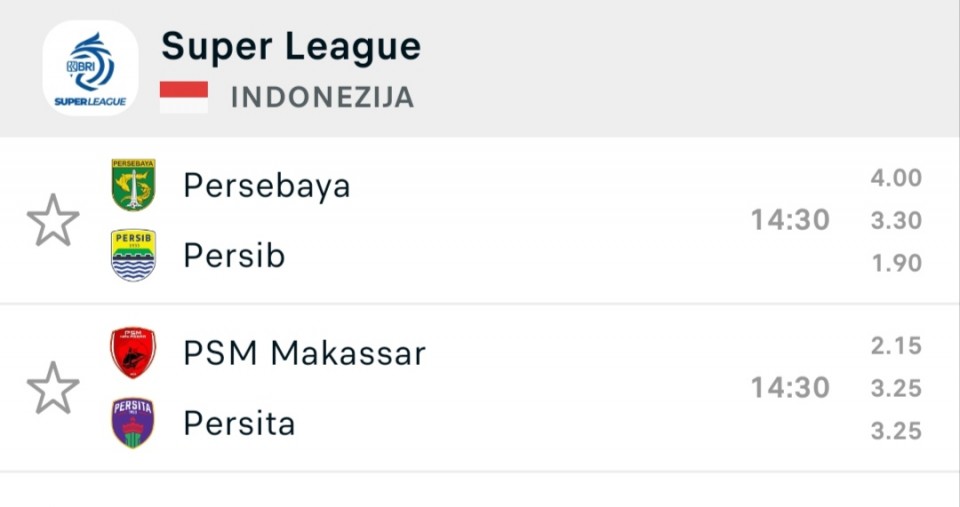This screenshot has width=960, height=507.
Task: Select the 1.90 odds for Persib
Action: 895,264
